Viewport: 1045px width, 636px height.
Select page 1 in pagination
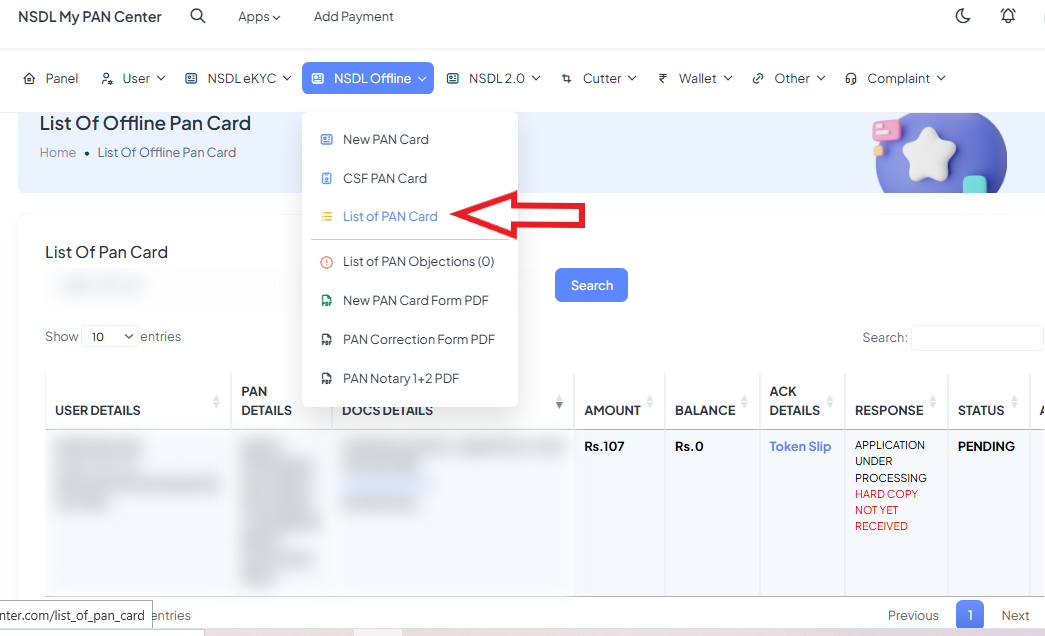[970, 615]
